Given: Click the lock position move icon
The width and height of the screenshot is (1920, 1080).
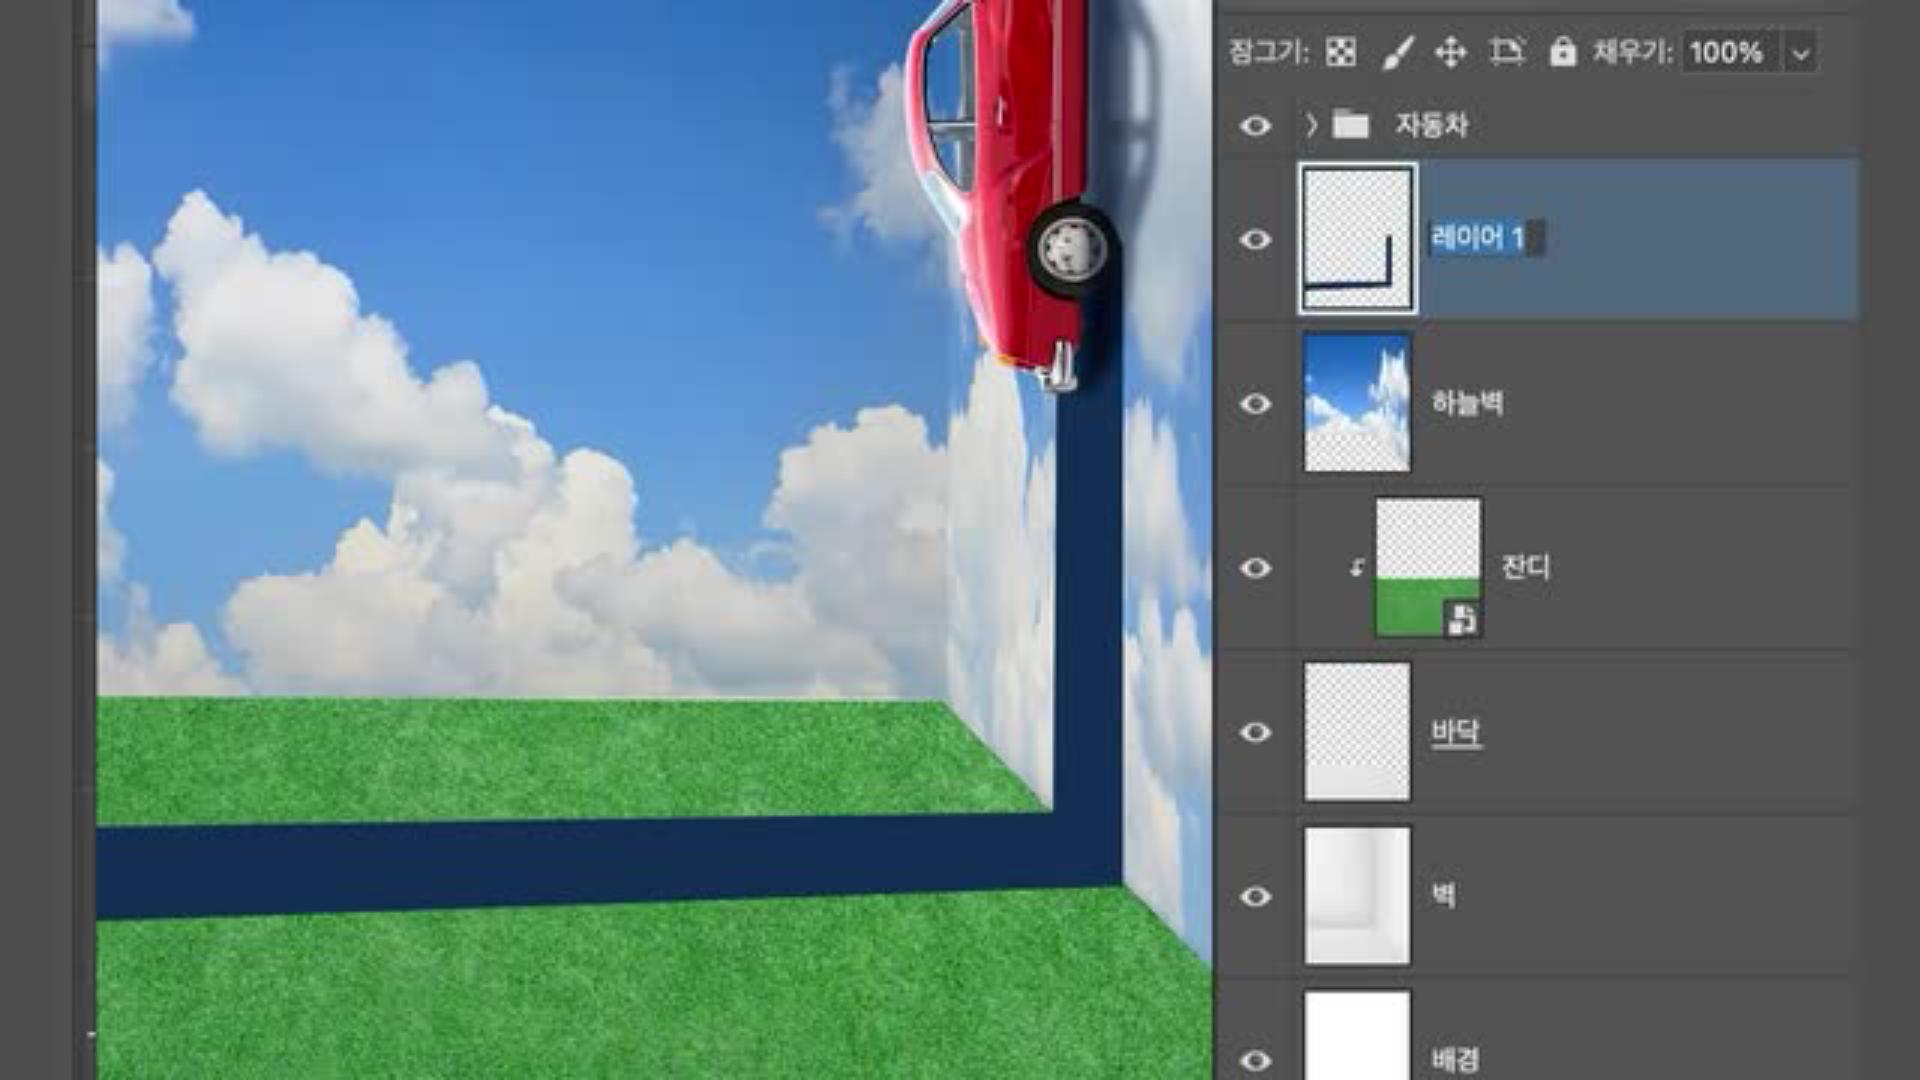Looking at the screenshot, I should click(1450, 52).
